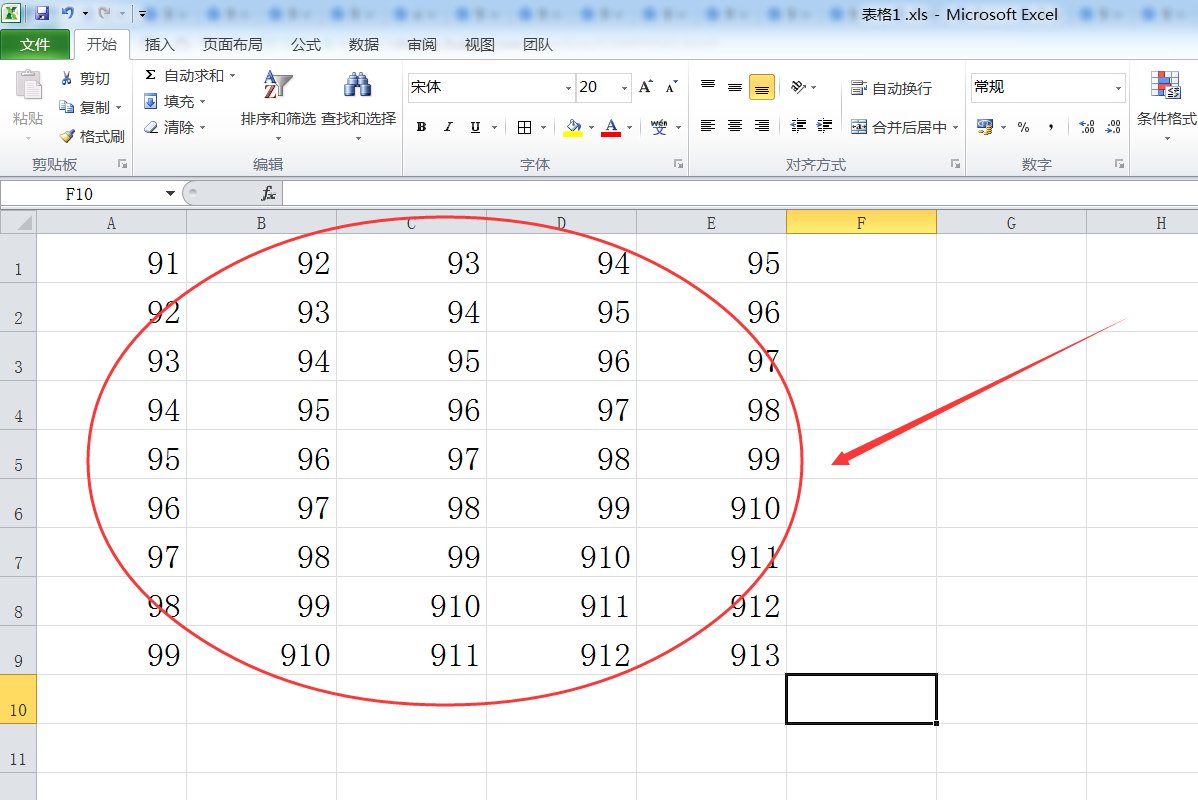
Task: Switch to the 插入 (Insert) ribbon tab
Action: pos(161,44)
